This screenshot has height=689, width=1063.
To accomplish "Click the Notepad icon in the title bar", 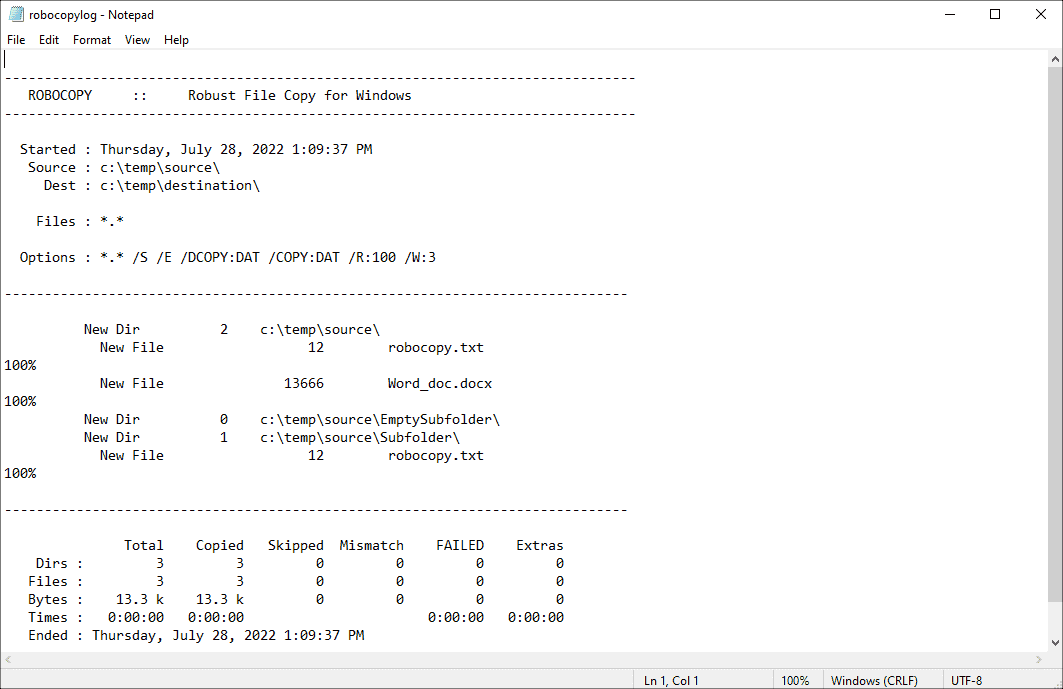I will tap(14, 14).
